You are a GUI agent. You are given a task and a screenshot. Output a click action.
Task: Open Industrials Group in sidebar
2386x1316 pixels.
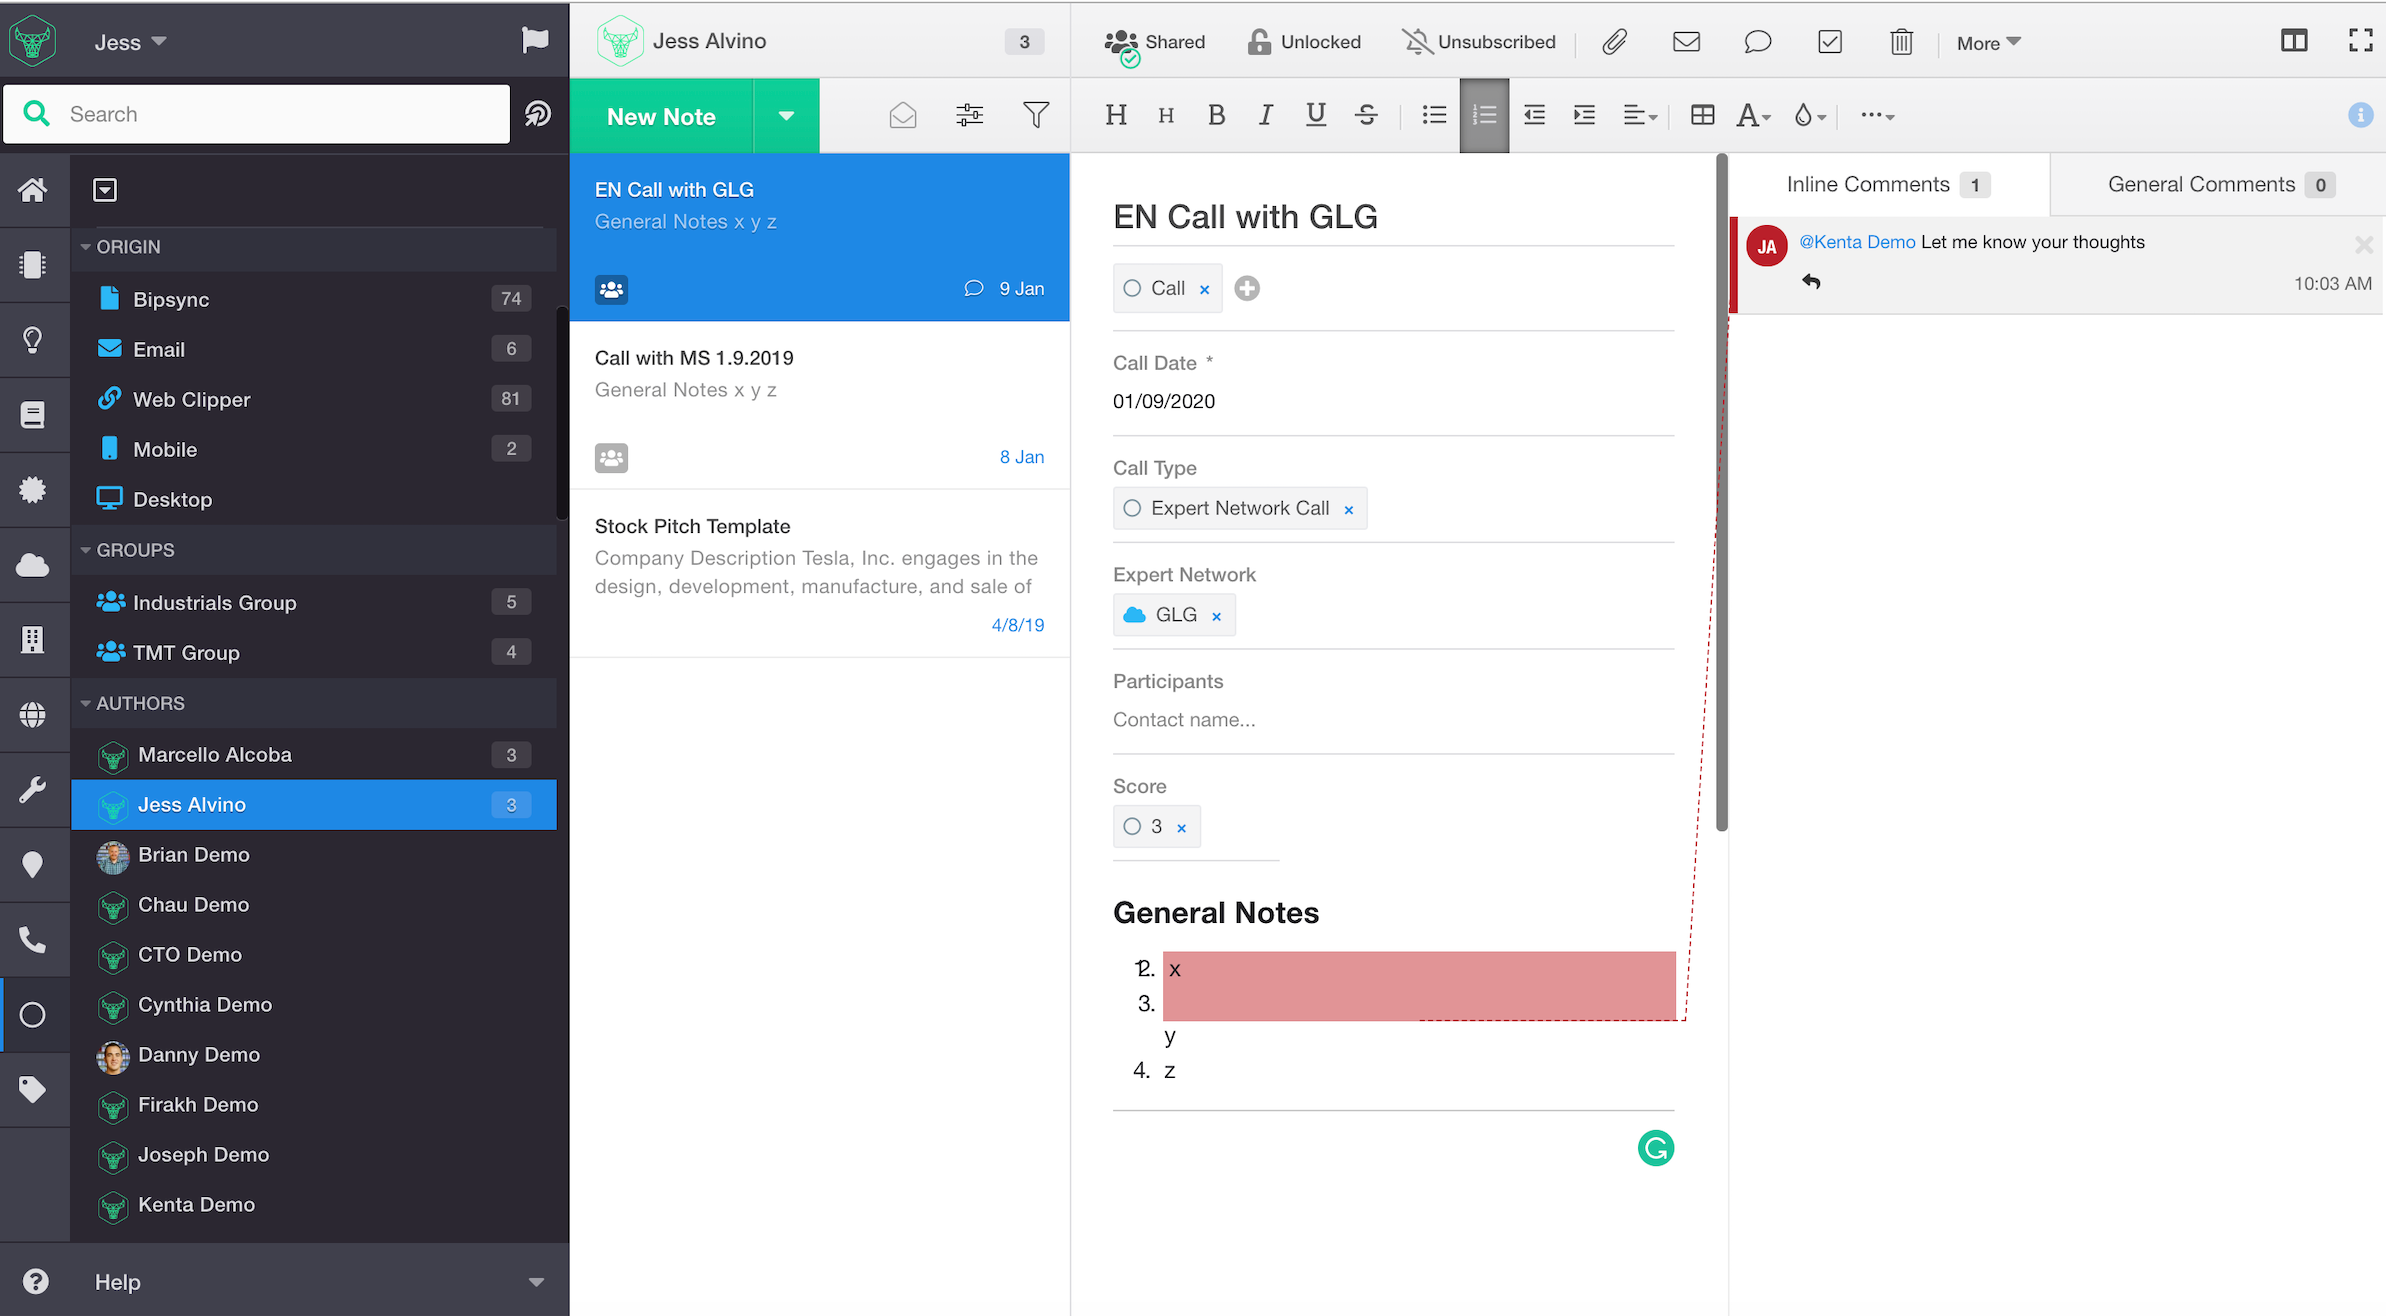tap(214, 603)
